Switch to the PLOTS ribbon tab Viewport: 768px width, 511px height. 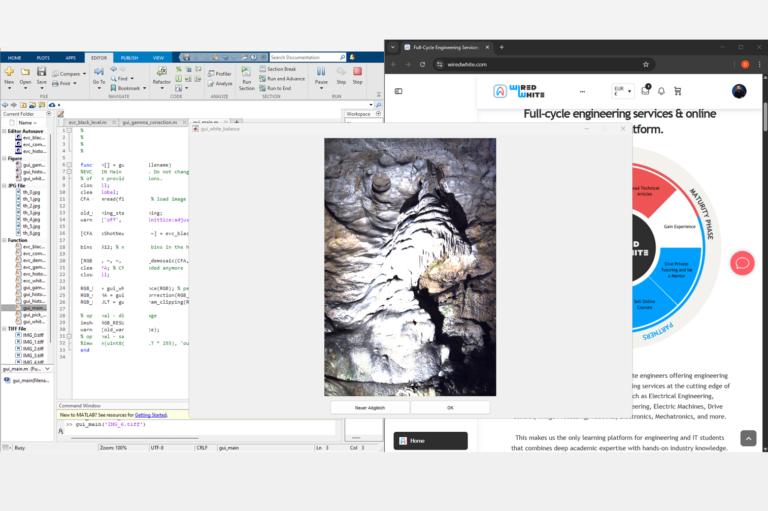[x=43, y=58]
